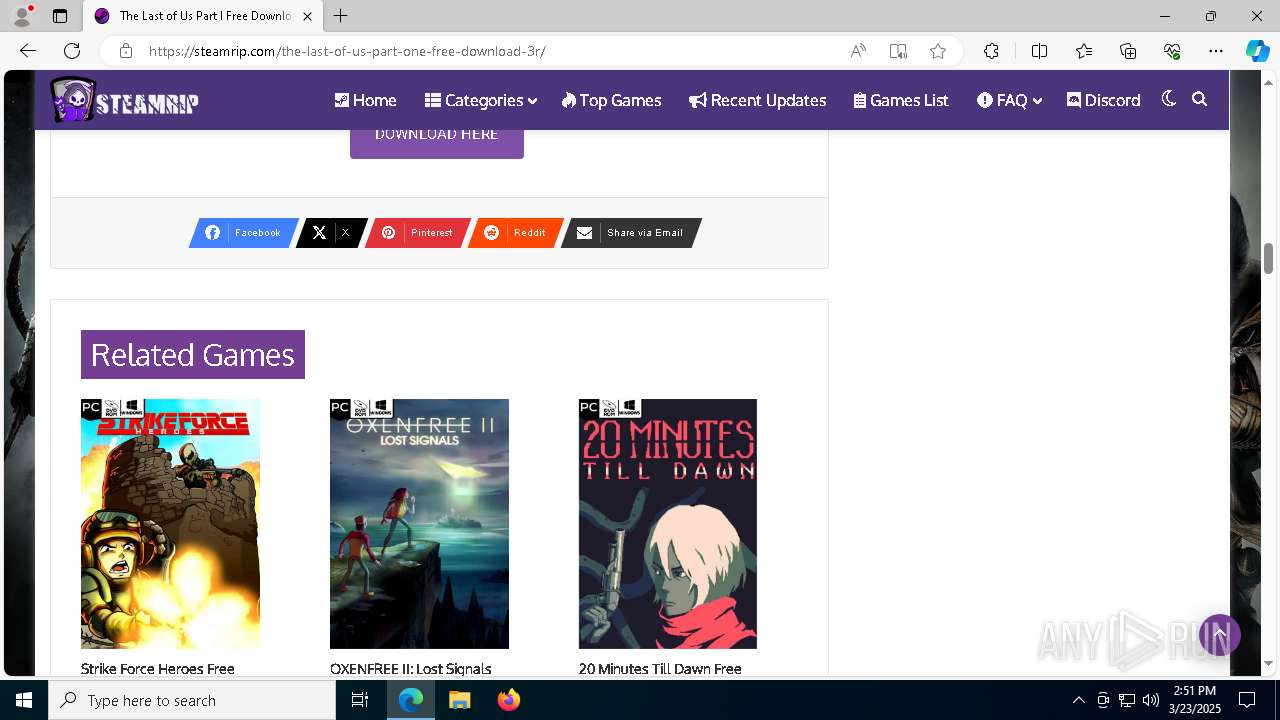Screen dimensions: 1280x720
Task: Open network status tray icon
Action: pos(1127,700)
